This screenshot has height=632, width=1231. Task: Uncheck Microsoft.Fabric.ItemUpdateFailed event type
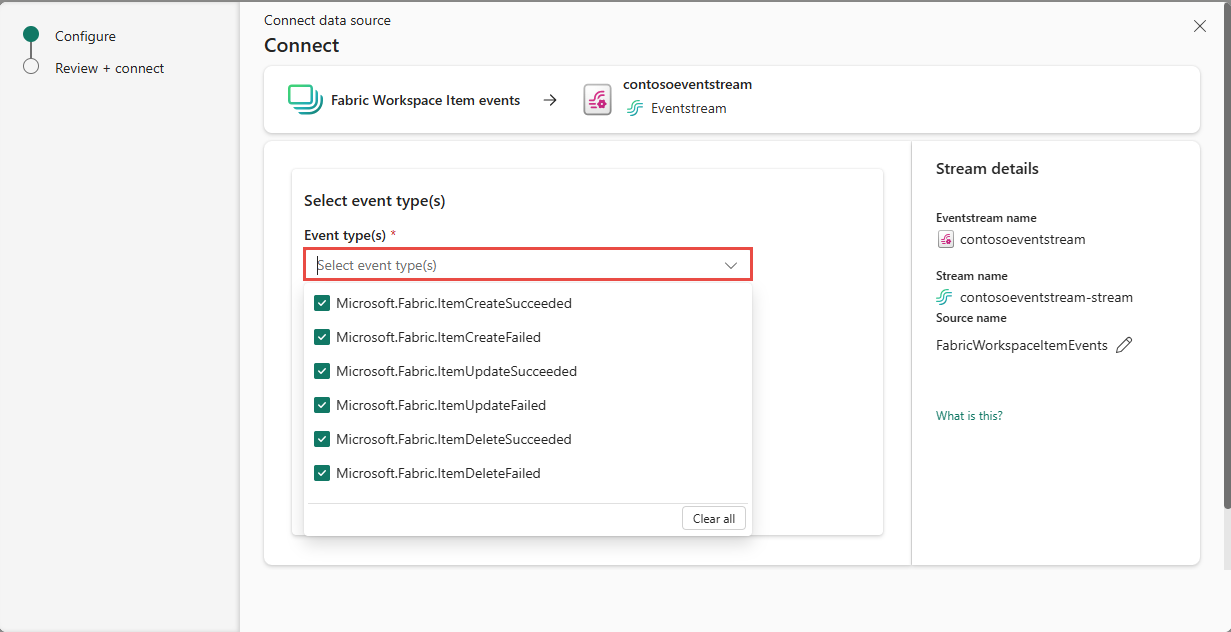(322, 405)
